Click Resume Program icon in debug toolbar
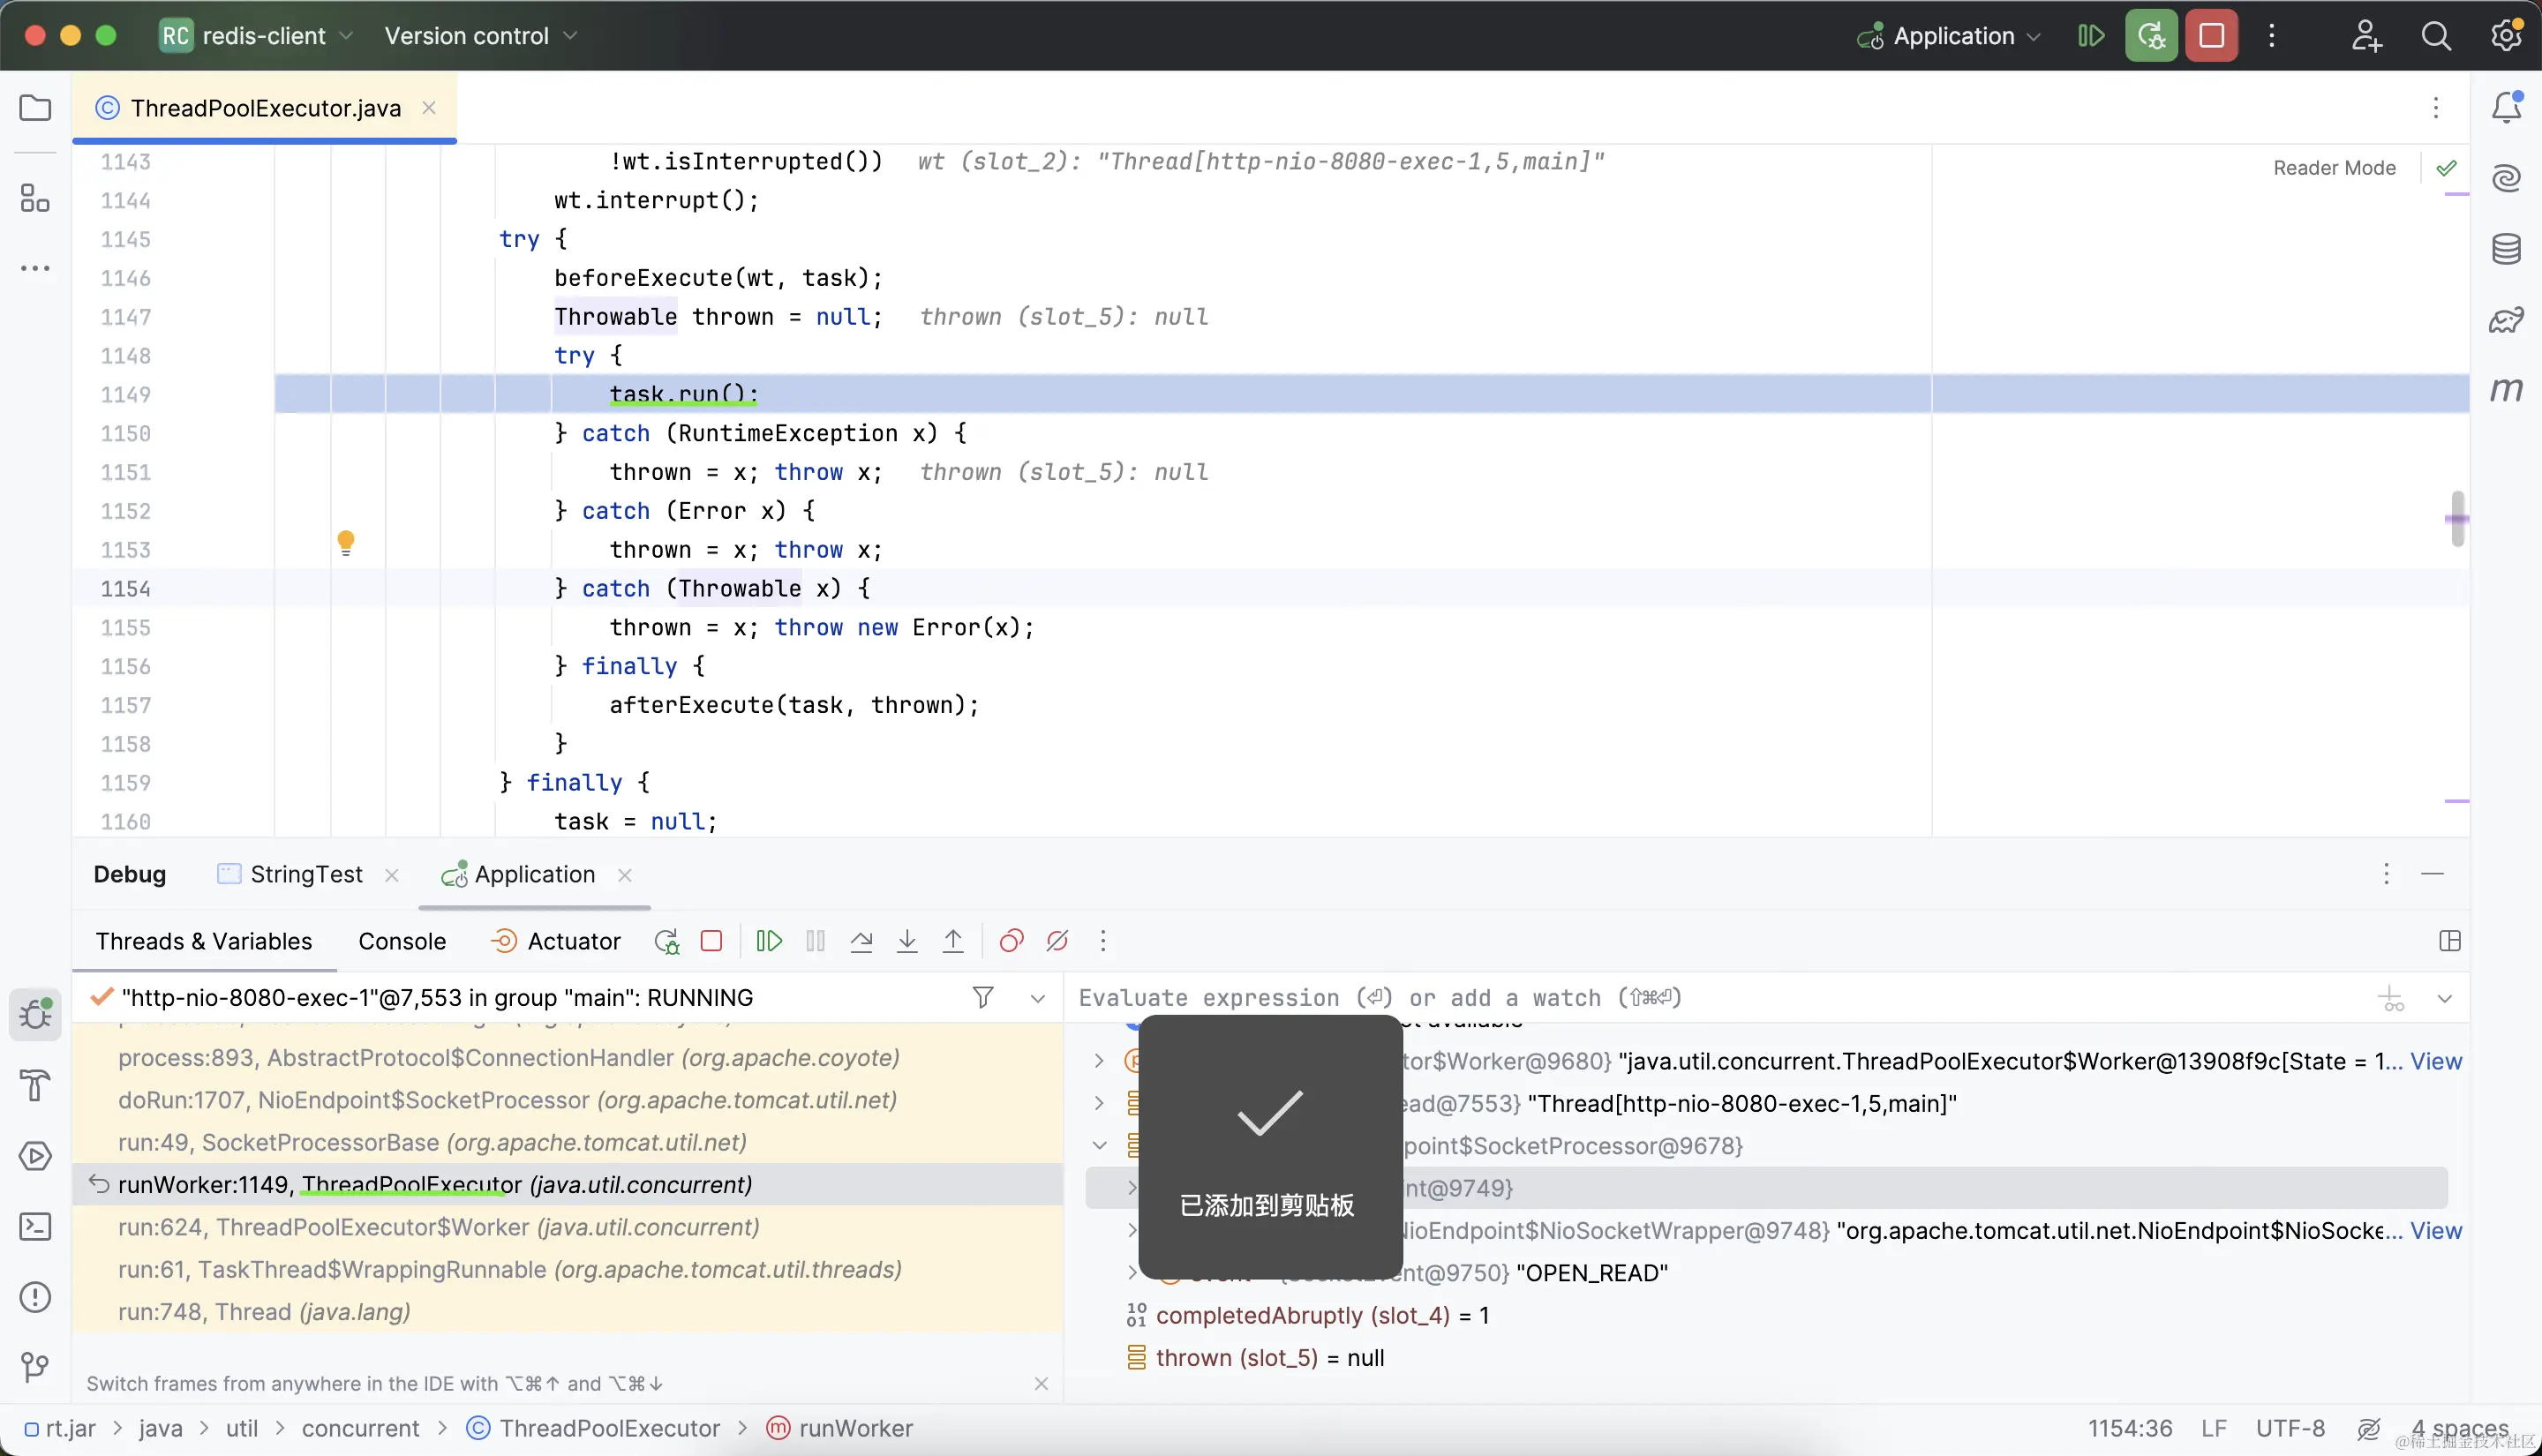The width and height of the screenshot is (2542, 1456). [768, 941]
